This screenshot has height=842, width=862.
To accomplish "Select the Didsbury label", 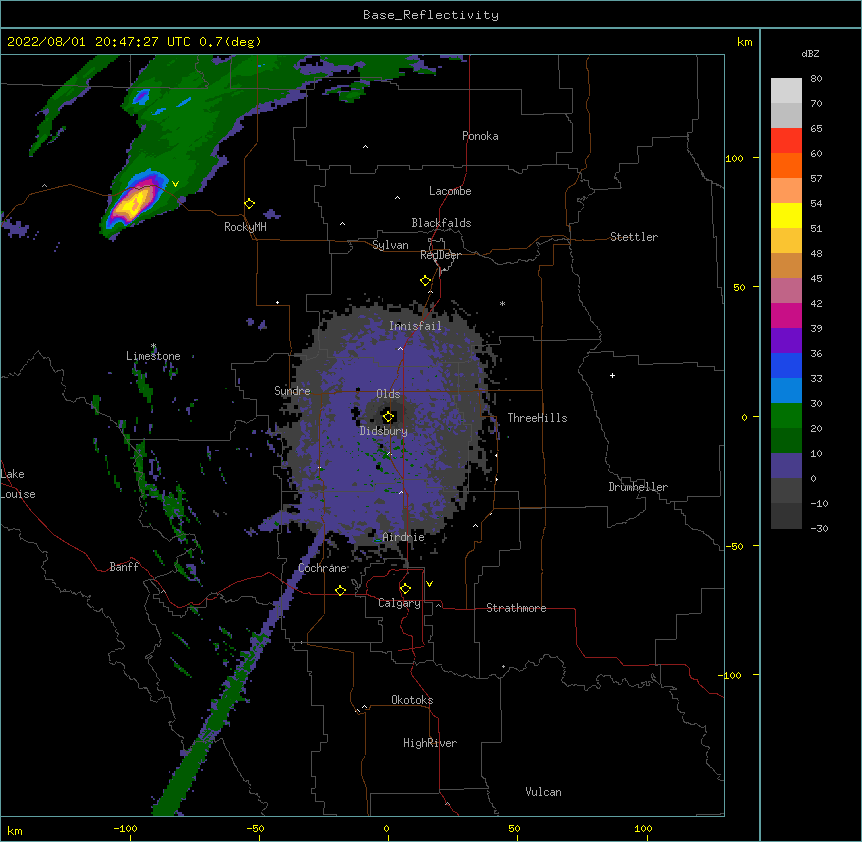I will [x=384, y=431].
